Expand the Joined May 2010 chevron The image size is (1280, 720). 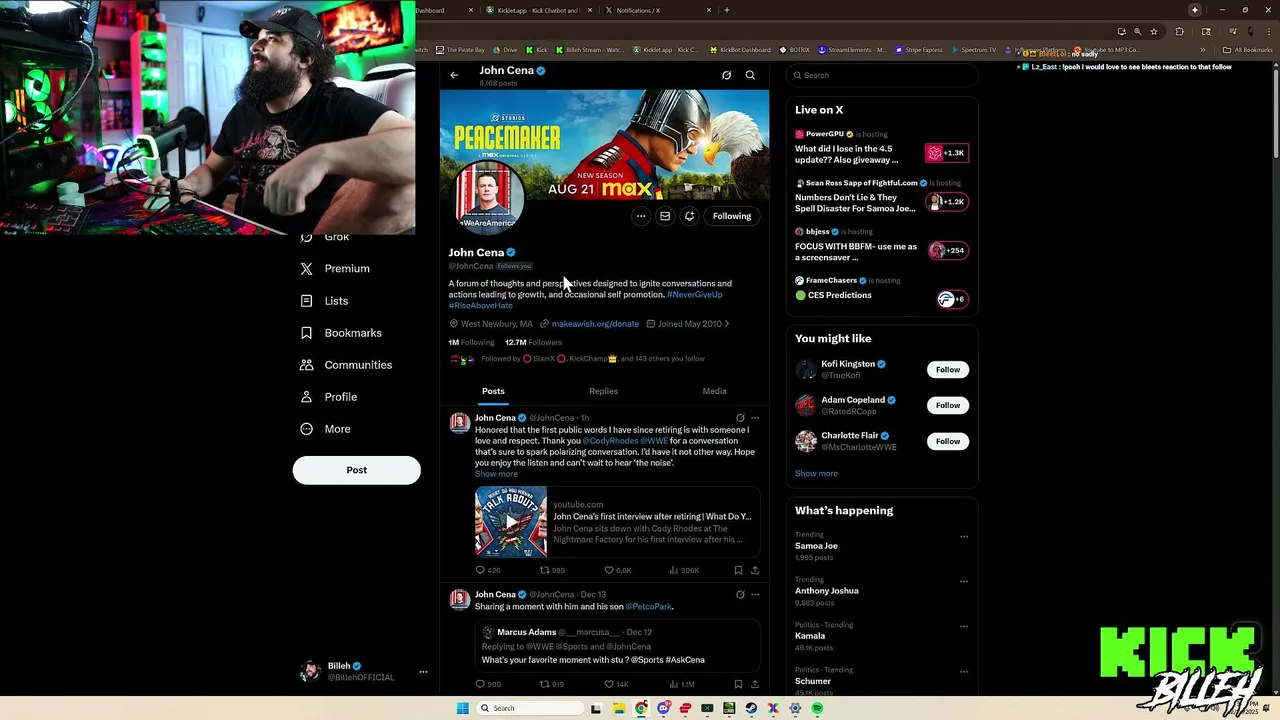pos(727,324)
